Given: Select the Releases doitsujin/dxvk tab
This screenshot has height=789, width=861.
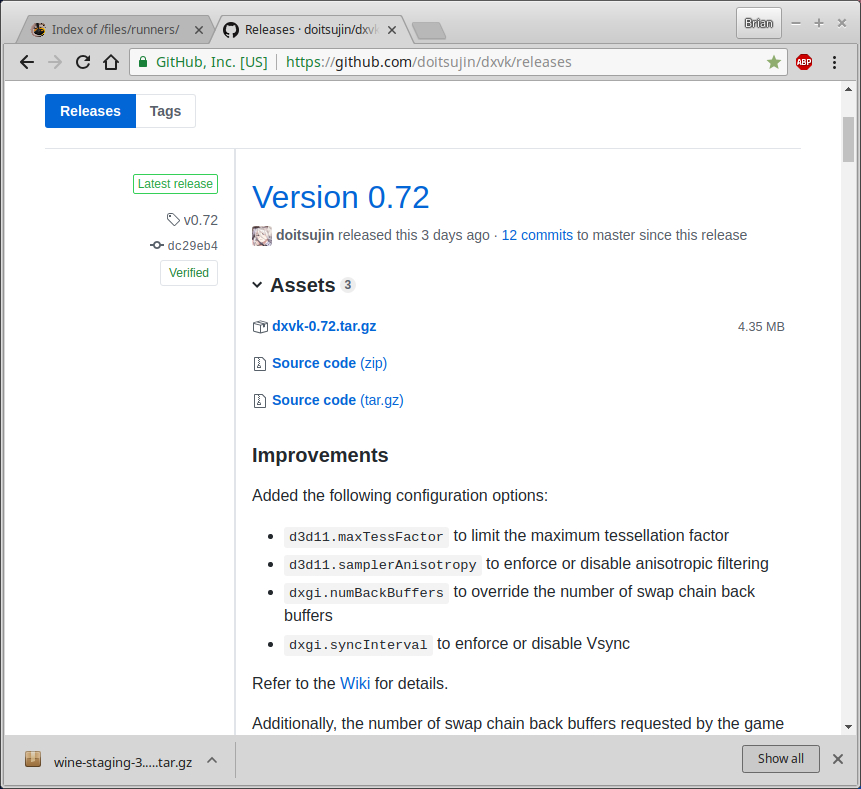Looking at the screenshot, I should [311, 30].
